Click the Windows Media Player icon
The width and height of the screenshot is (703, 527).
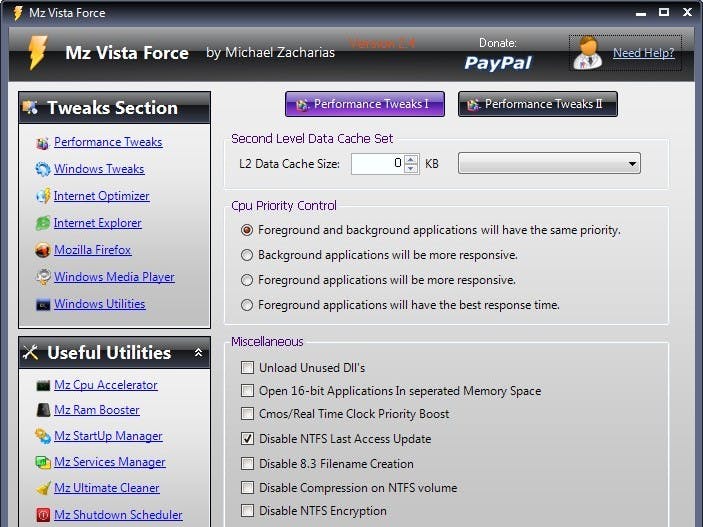click(x=43, y=277)
